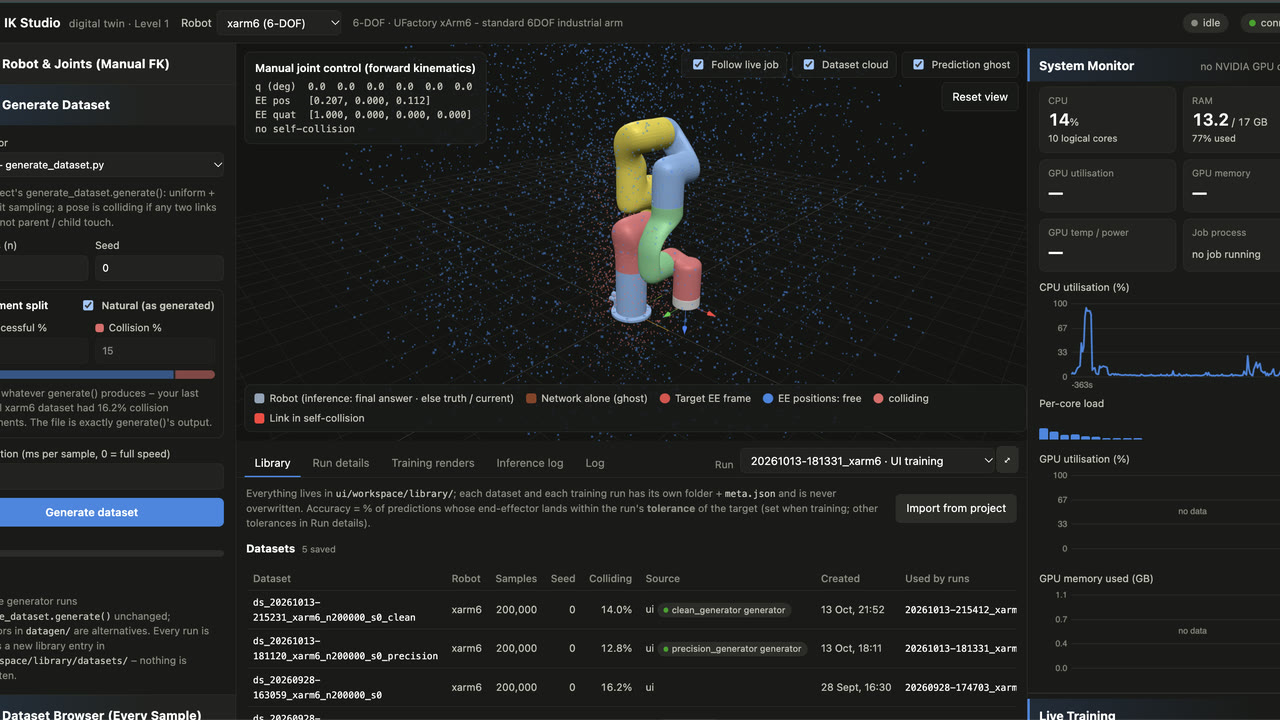Click the blue and red split ratio bar
Image resolution: width=1280 pixels, height=720 pixels.
108,375
